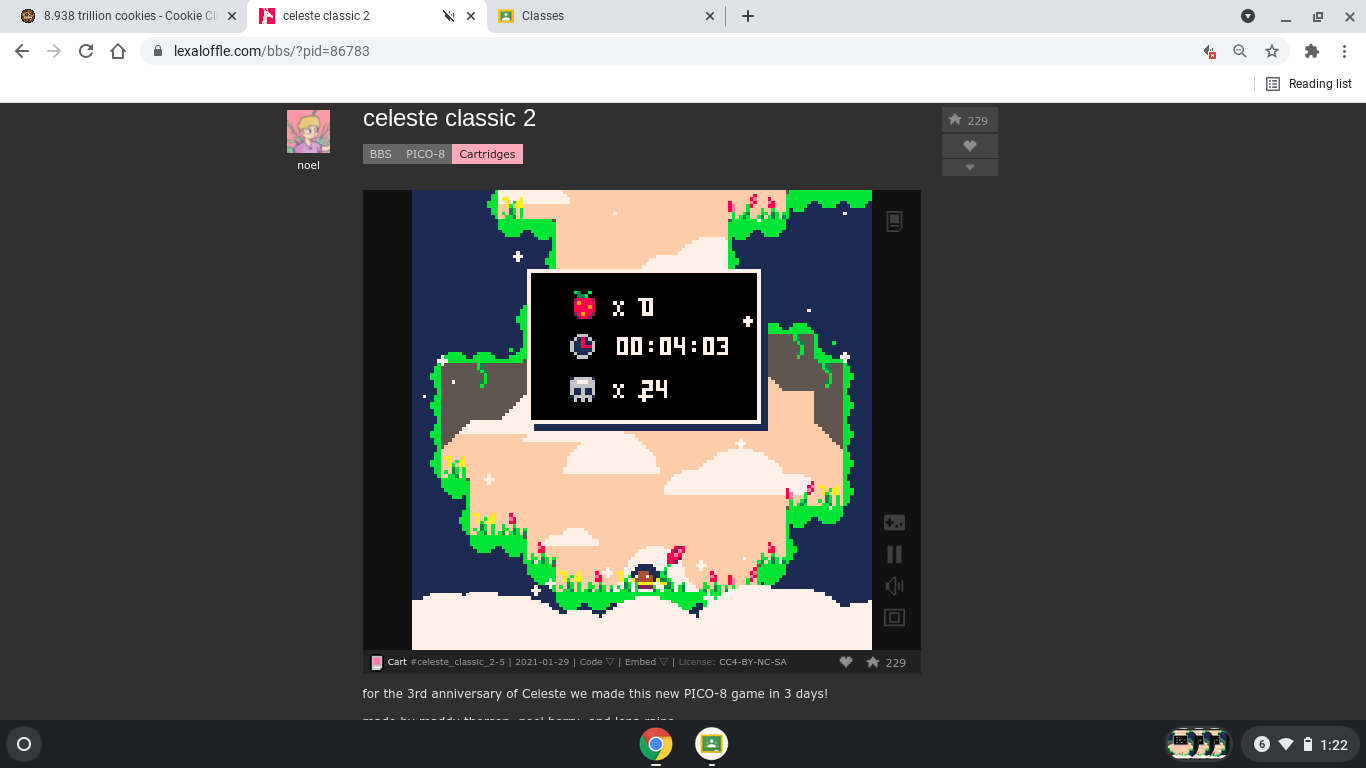
Task: Open the noel username link
Action: 308,165
